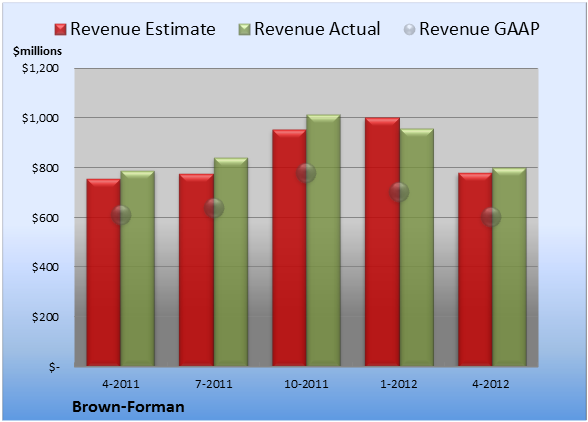
Task: Click the '$1,000' axis value
Action: [40, 118]
